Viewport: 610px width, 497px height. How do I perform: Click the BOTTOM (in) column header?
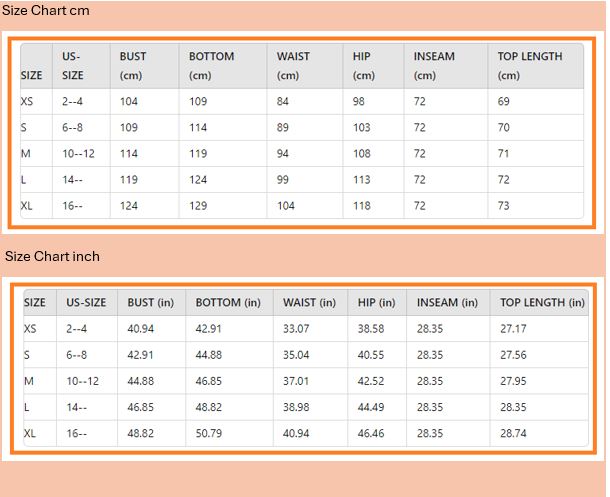[227, 302]
